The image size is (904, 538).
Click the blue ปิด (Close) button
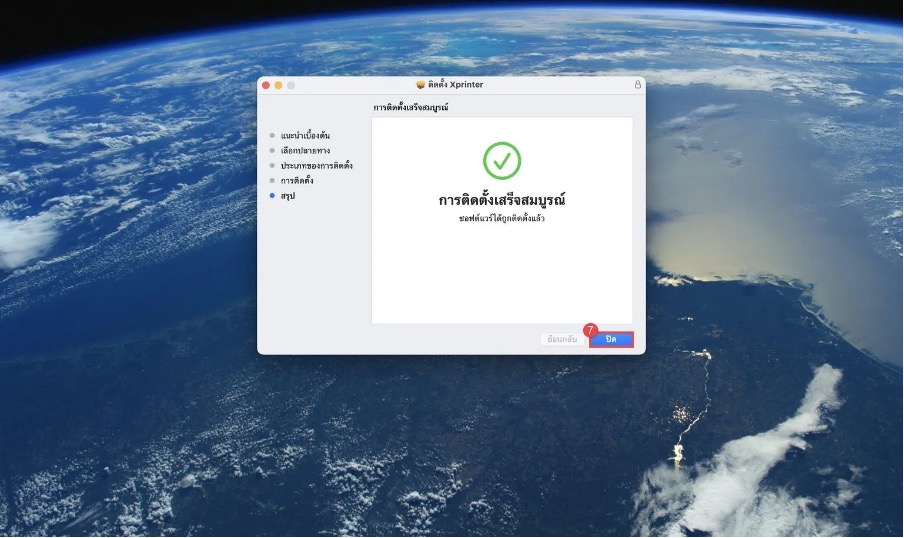611,340
